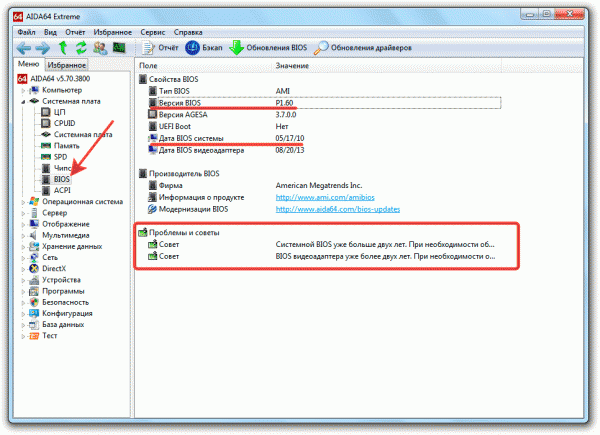
Task: Click the Хранение данных icon
Action: [34, 246]
